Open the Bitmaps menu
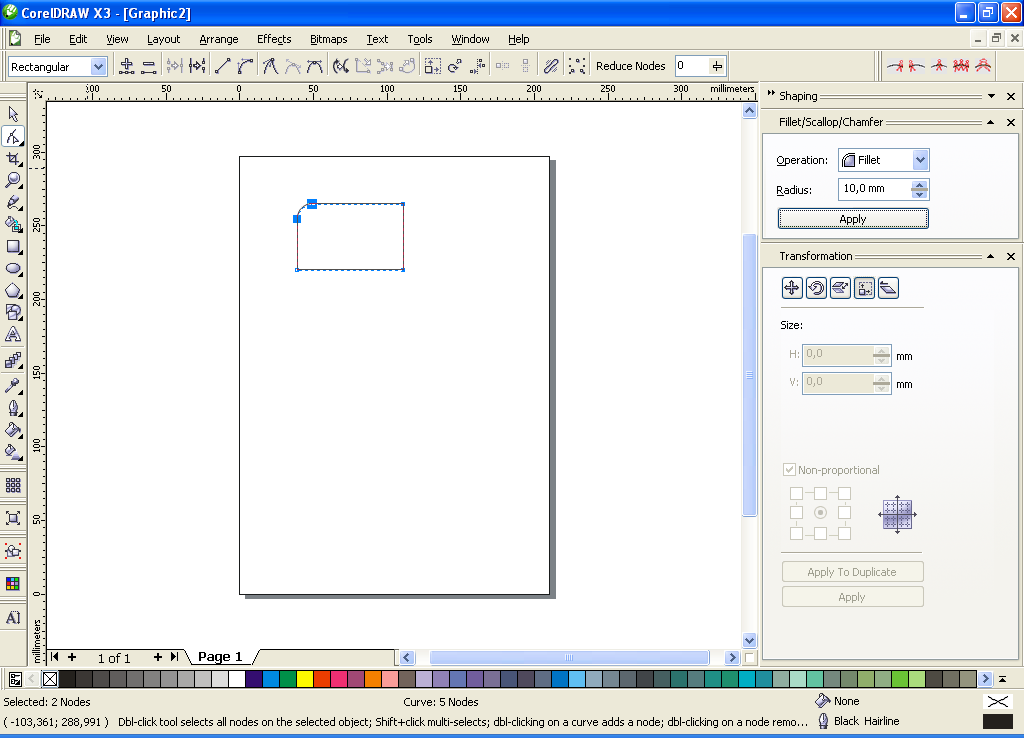 (x=328, y=39)
